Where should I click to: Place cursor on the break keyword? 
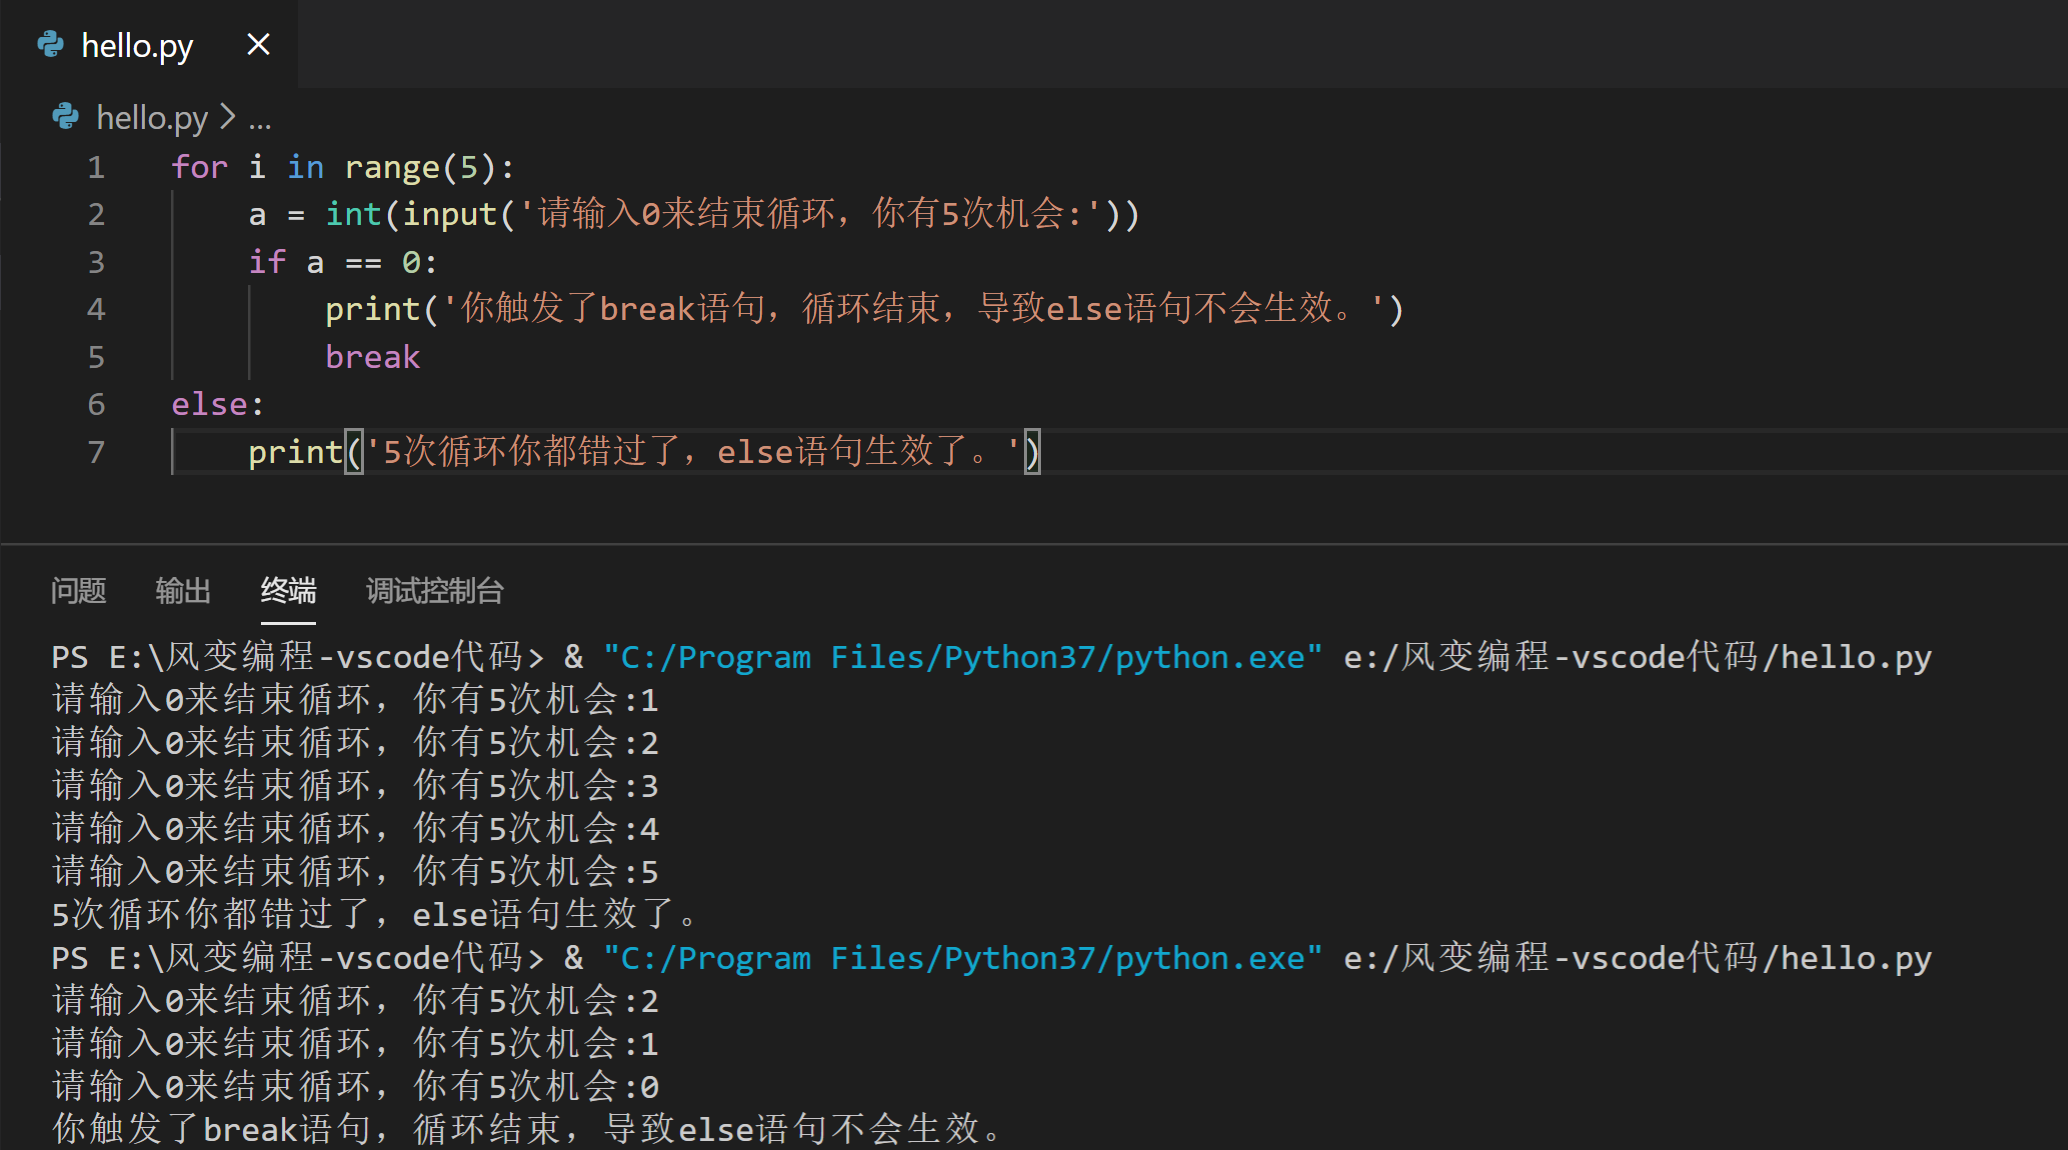[371, 356]
